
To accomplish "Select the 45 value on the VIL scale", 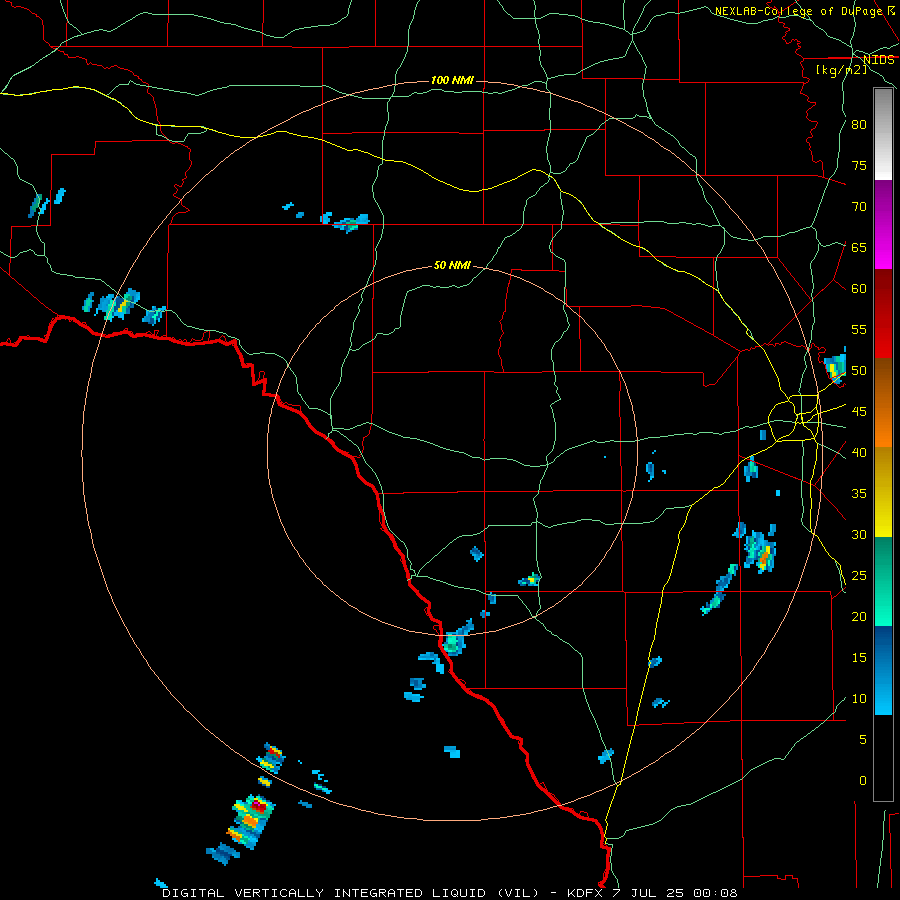I will click(859, 412).
